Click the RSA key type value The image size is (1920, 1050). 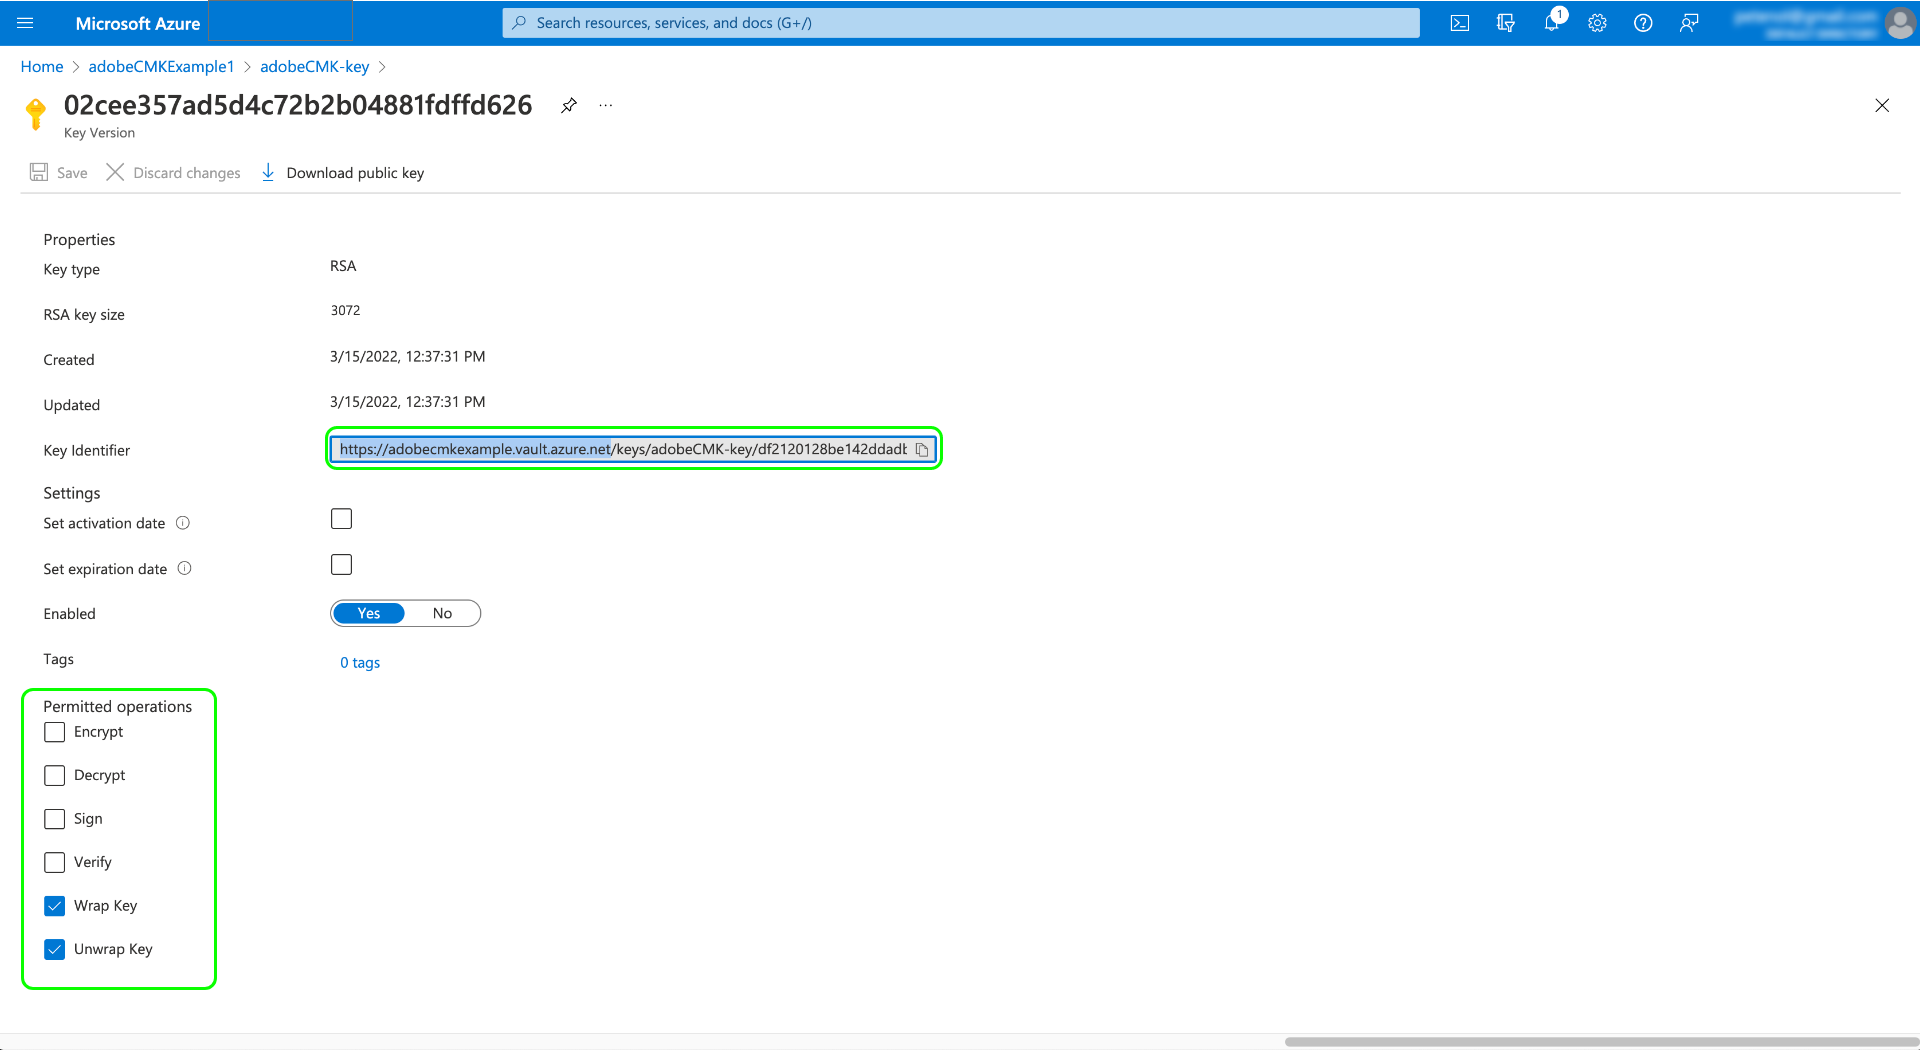click(343, 266)
